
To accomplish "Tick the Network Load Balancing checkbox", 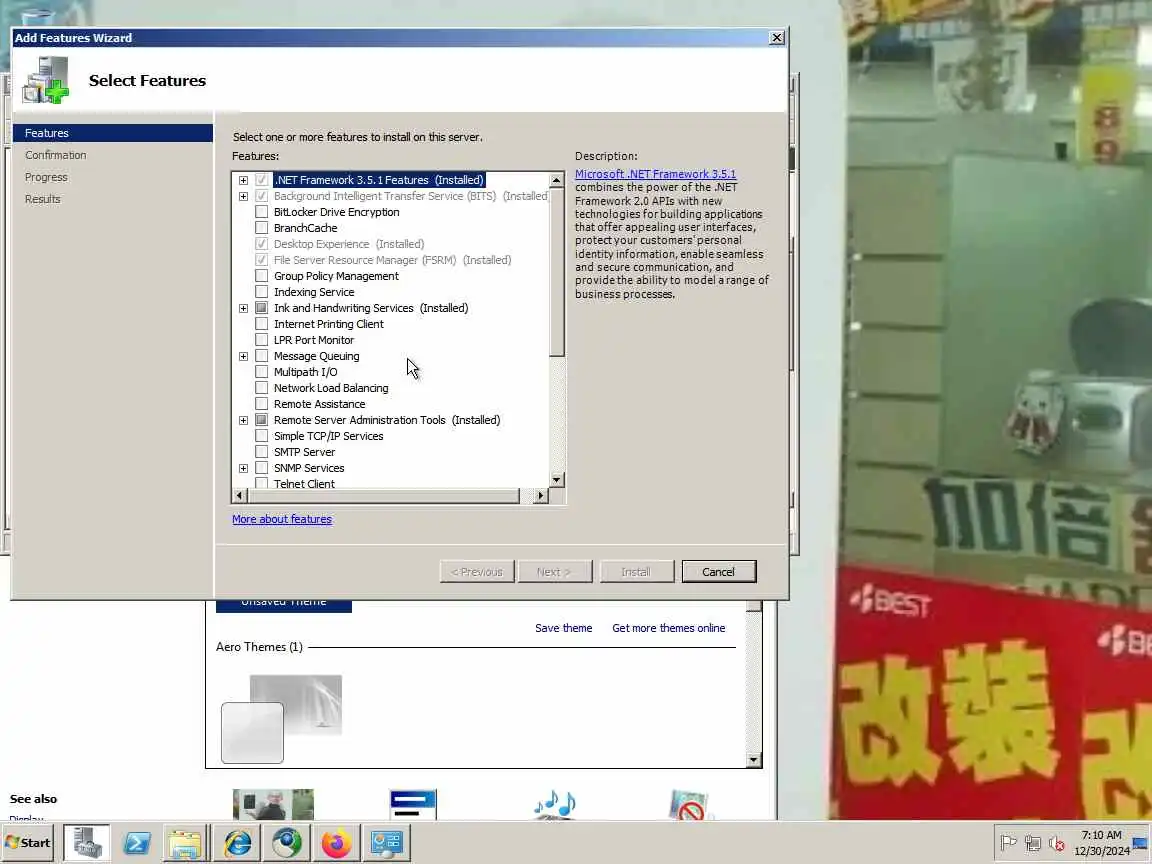I will click(x=262, y=388).
